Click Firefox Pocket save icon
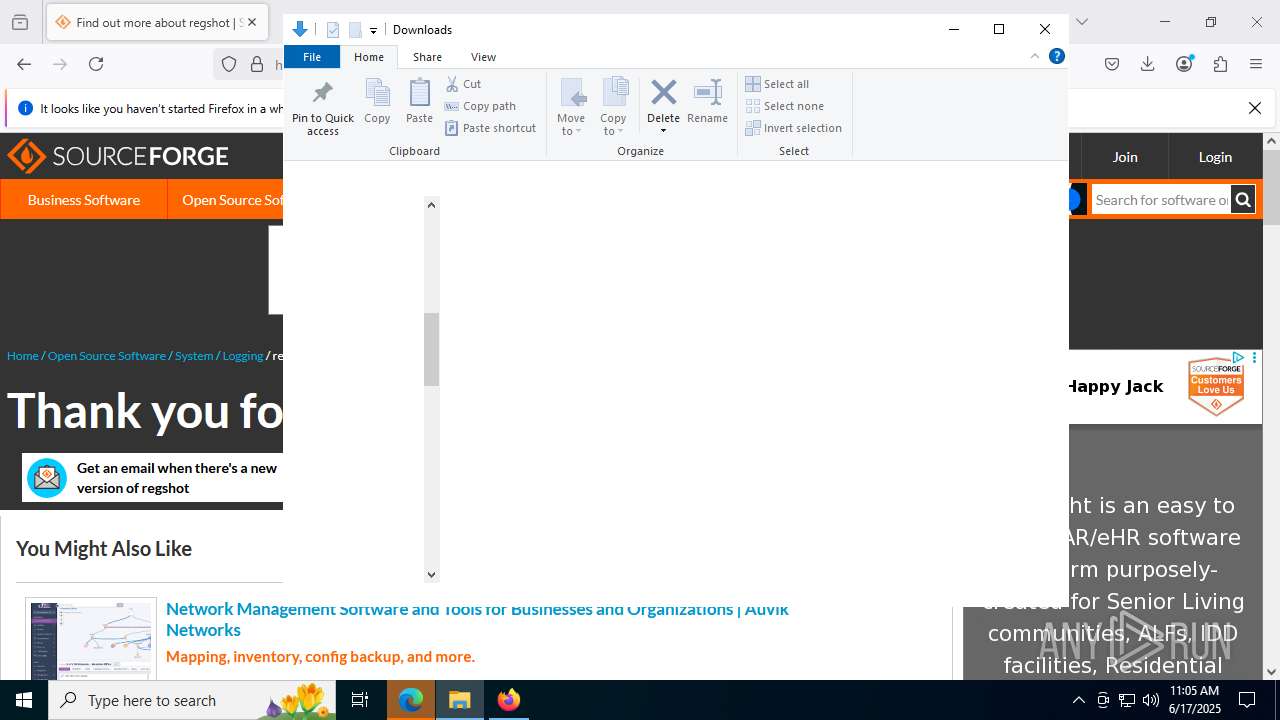Viewport: 1280px width, 720px height. (x=1112, y=64)
